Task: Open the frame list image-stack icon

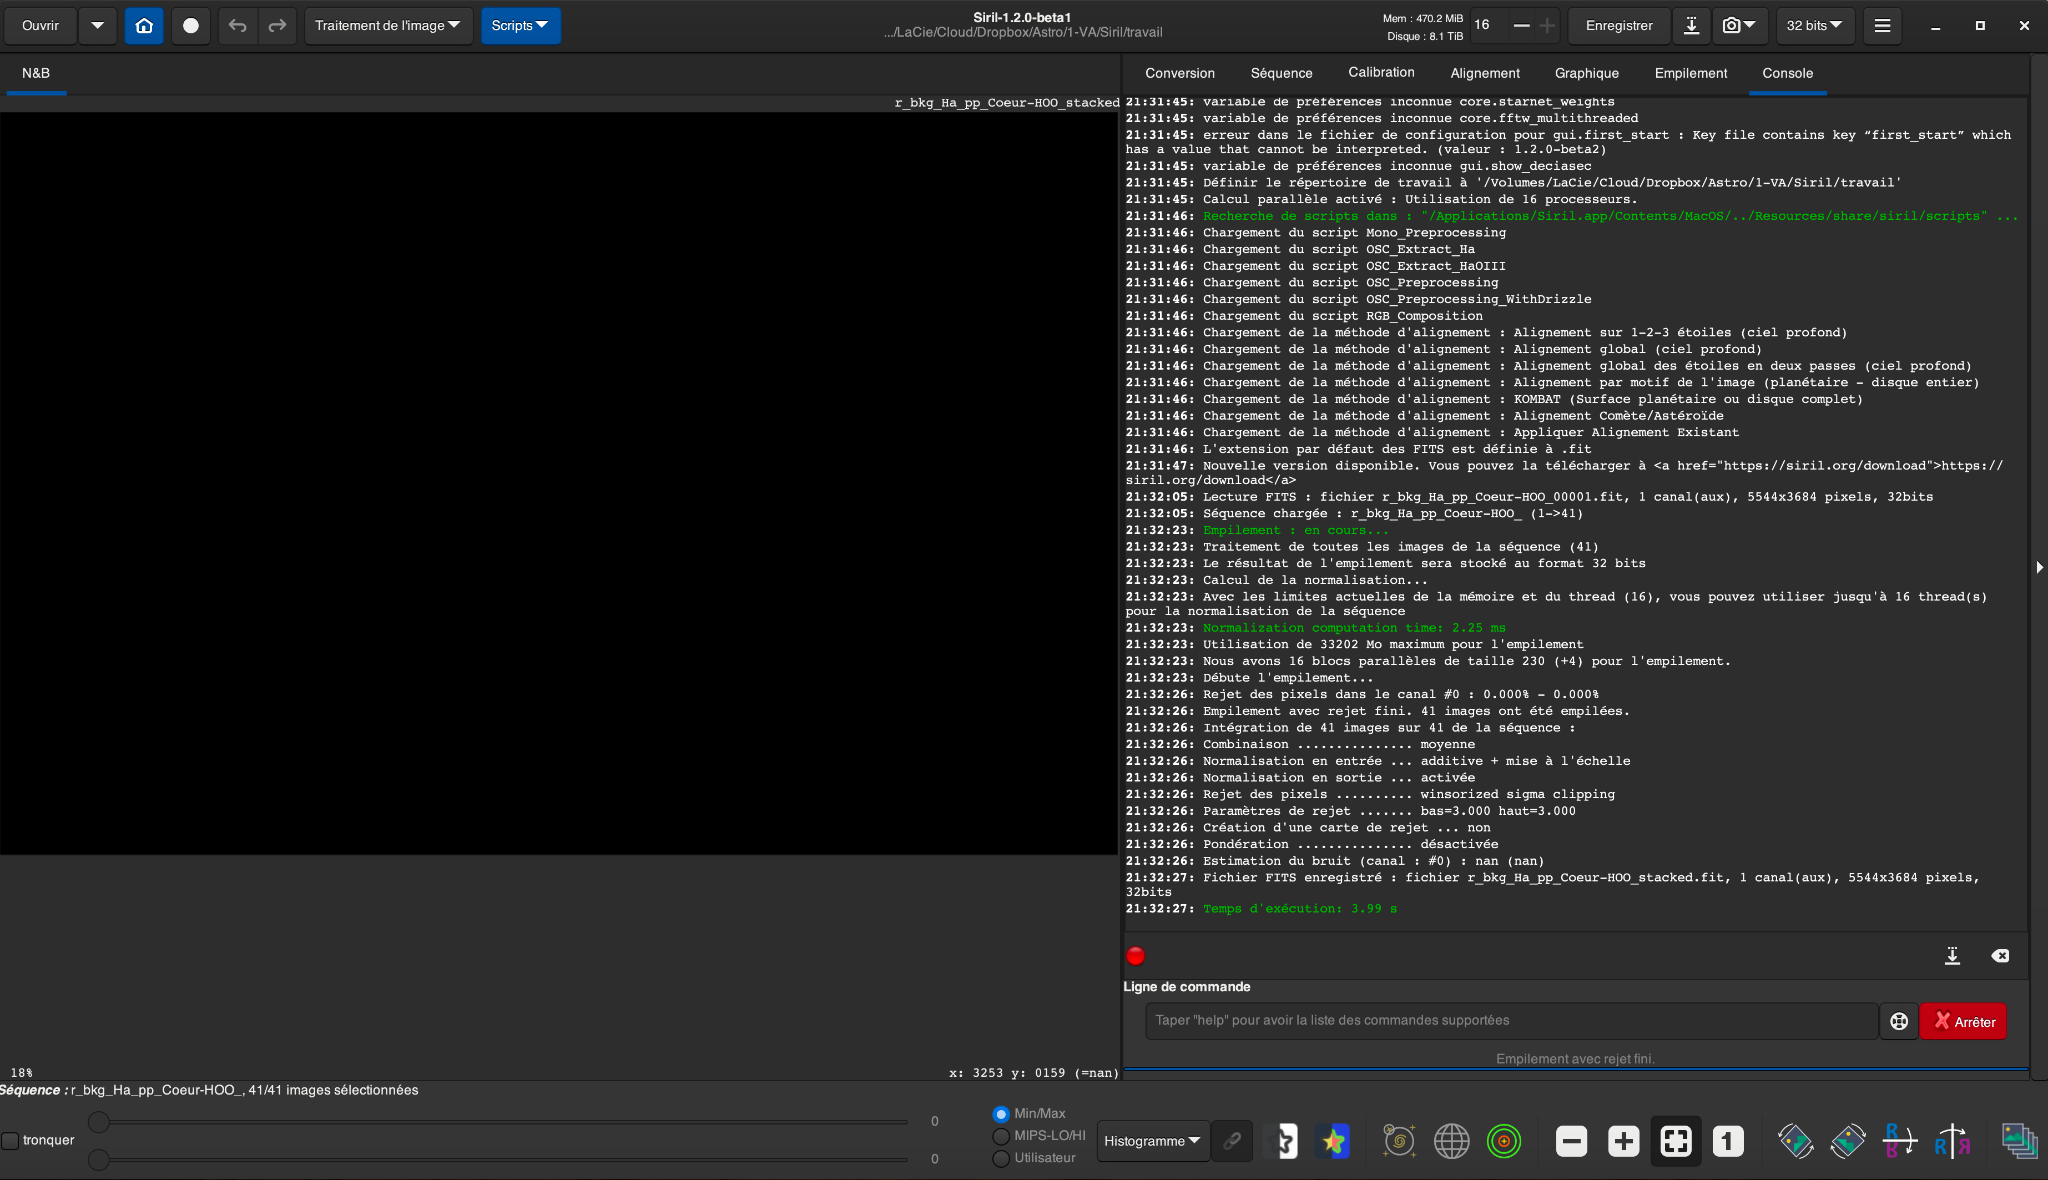Action: click(2019, 1140)
